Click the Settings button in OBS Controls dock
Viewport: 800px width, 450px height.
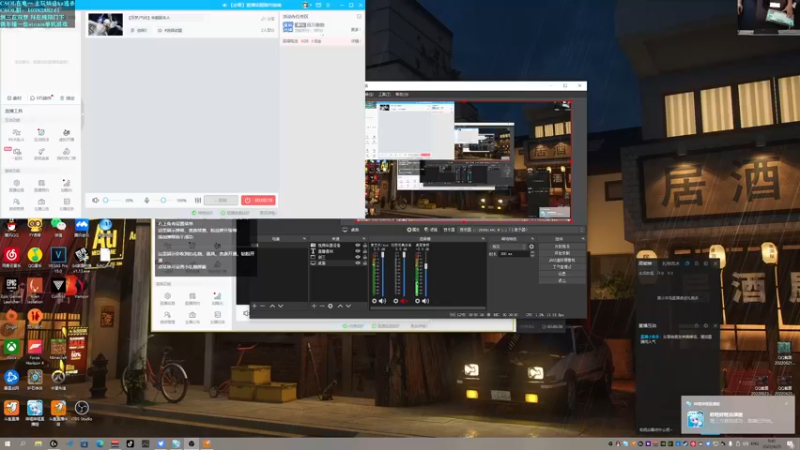pyautogui.click(x=562, y=273)
